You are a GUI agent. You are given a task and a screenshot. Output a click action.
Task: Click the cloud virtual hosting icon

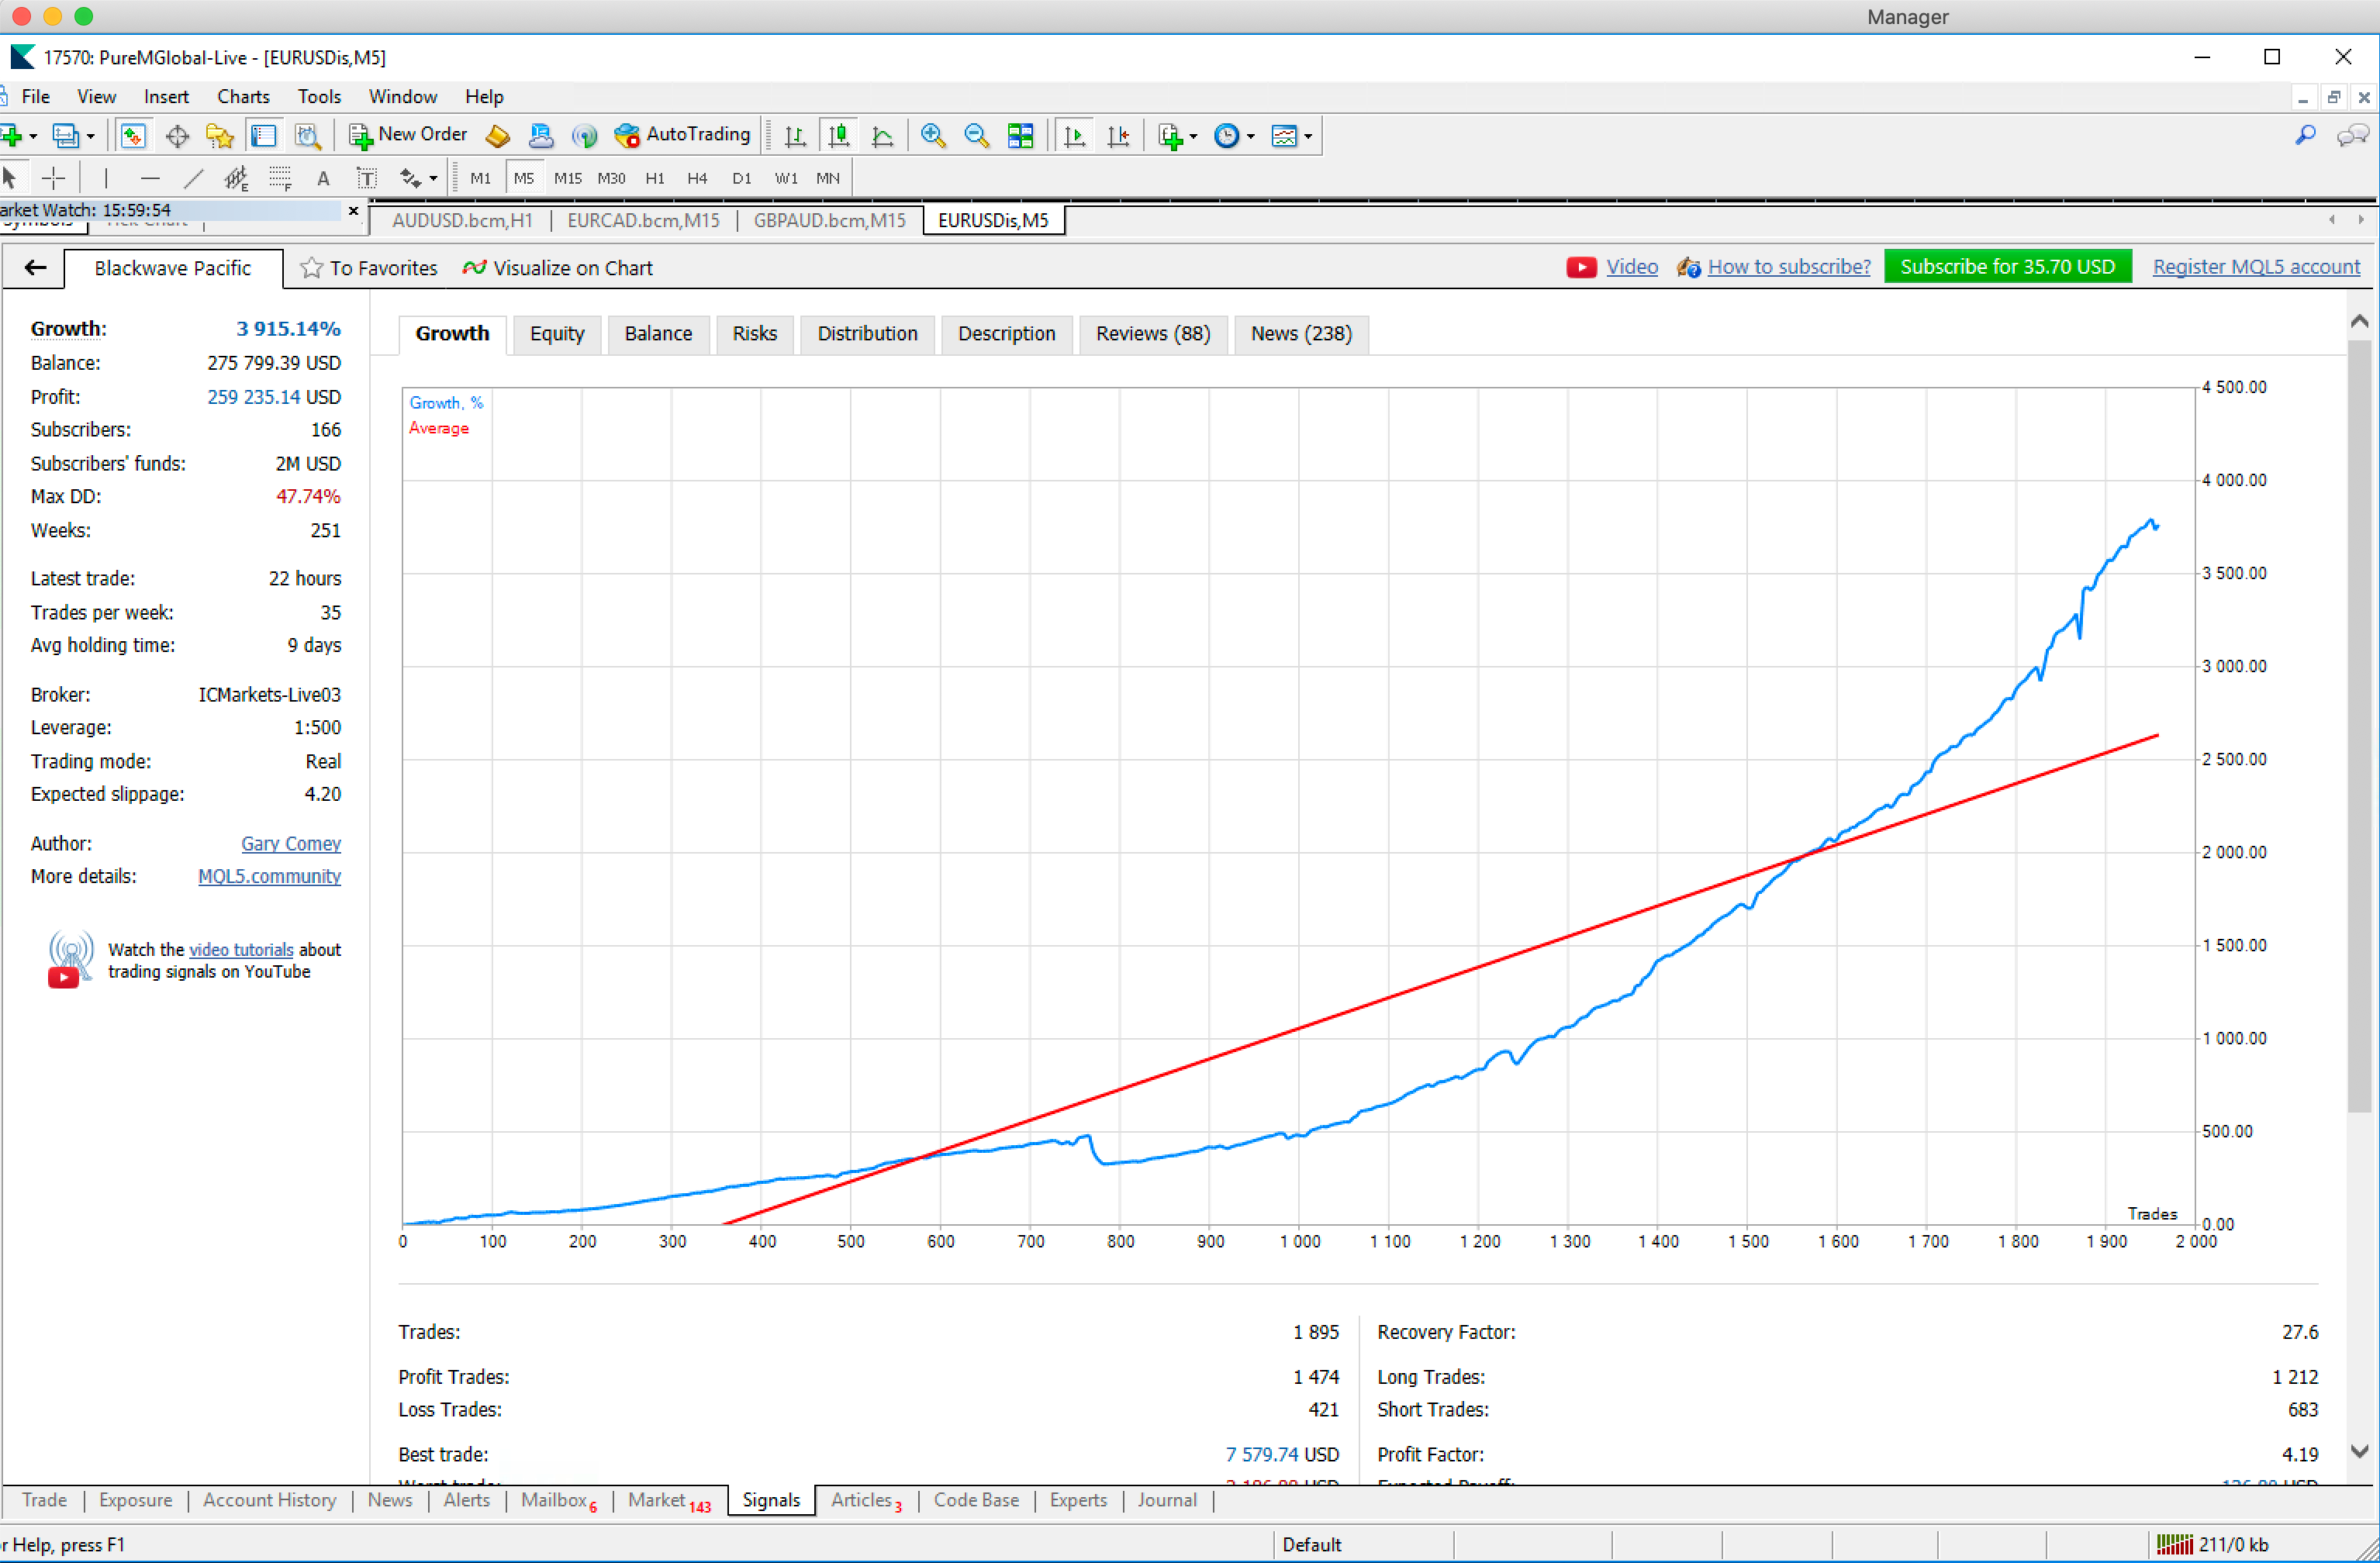click(x=541, y=136)
